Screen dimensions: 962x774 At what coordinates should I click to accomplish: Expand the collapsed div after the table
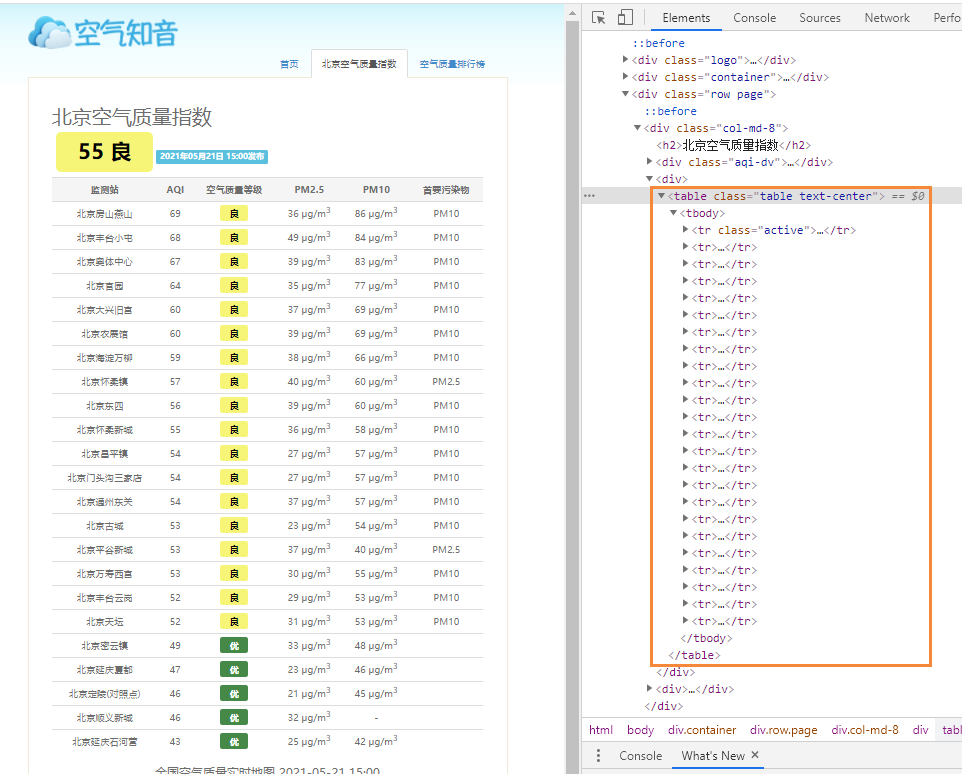click(649, 688)
